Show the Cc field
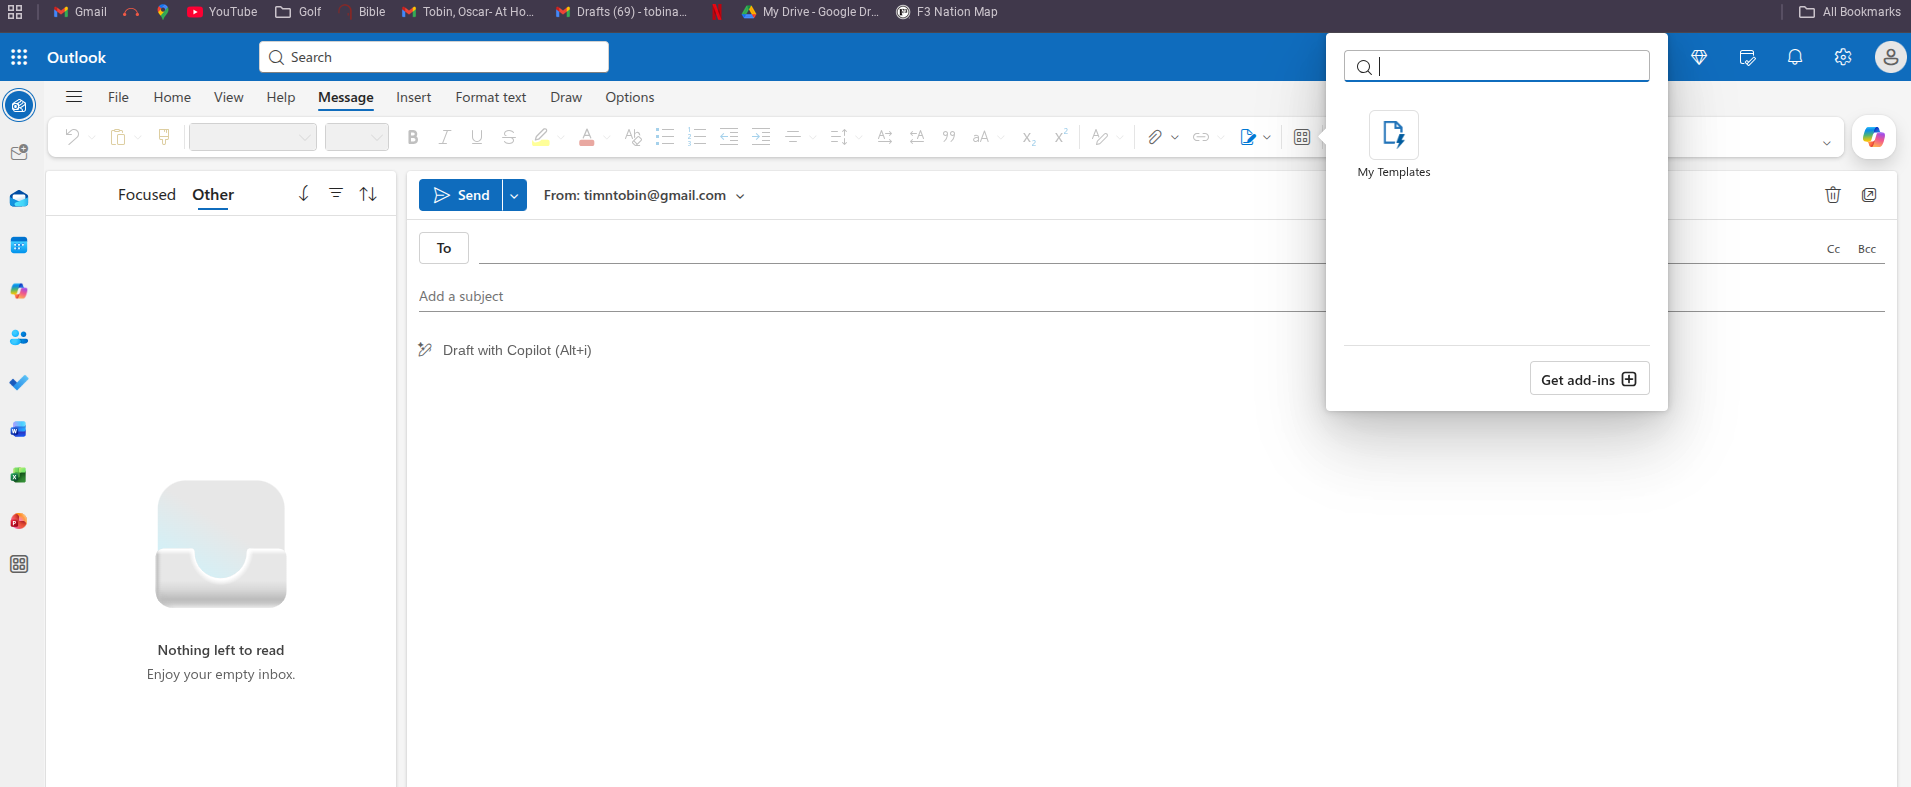Image resolution: width=1911 pixels, height=787 pixels. point(1833,249)
